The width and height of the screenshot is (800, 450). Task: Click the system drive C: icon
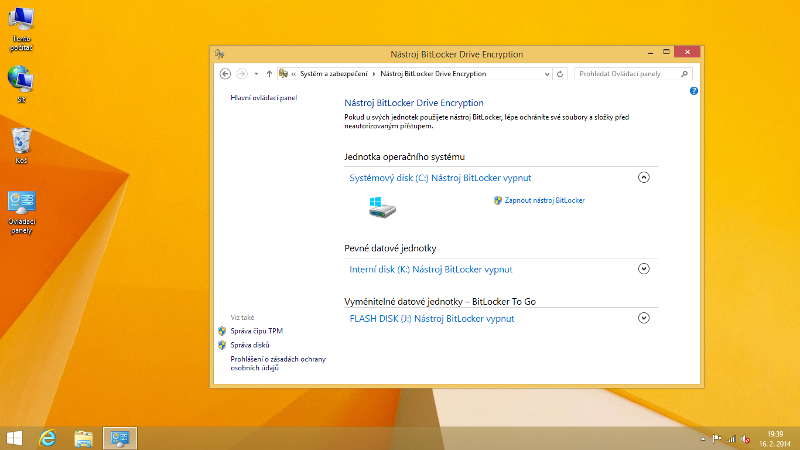[x=381, y=207]
